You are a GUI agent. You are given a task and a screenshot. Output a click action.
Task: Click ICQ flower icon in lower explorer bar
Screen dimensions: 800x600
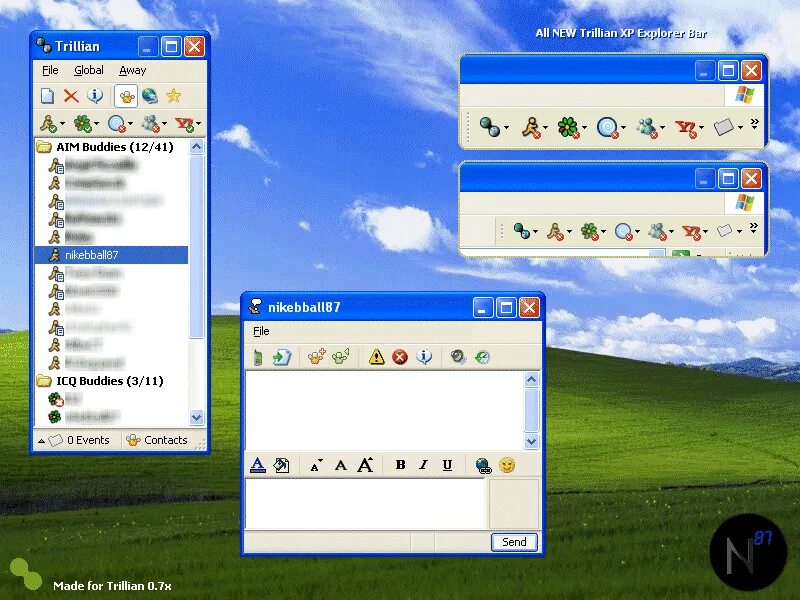pyautogui.click(x=589, y=232)
